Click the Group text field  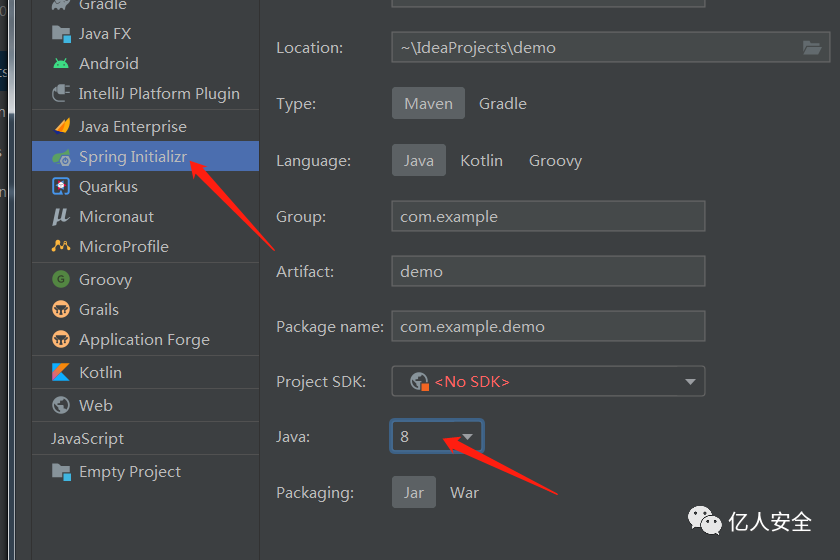pyautogui.click(x=548, y=217)
